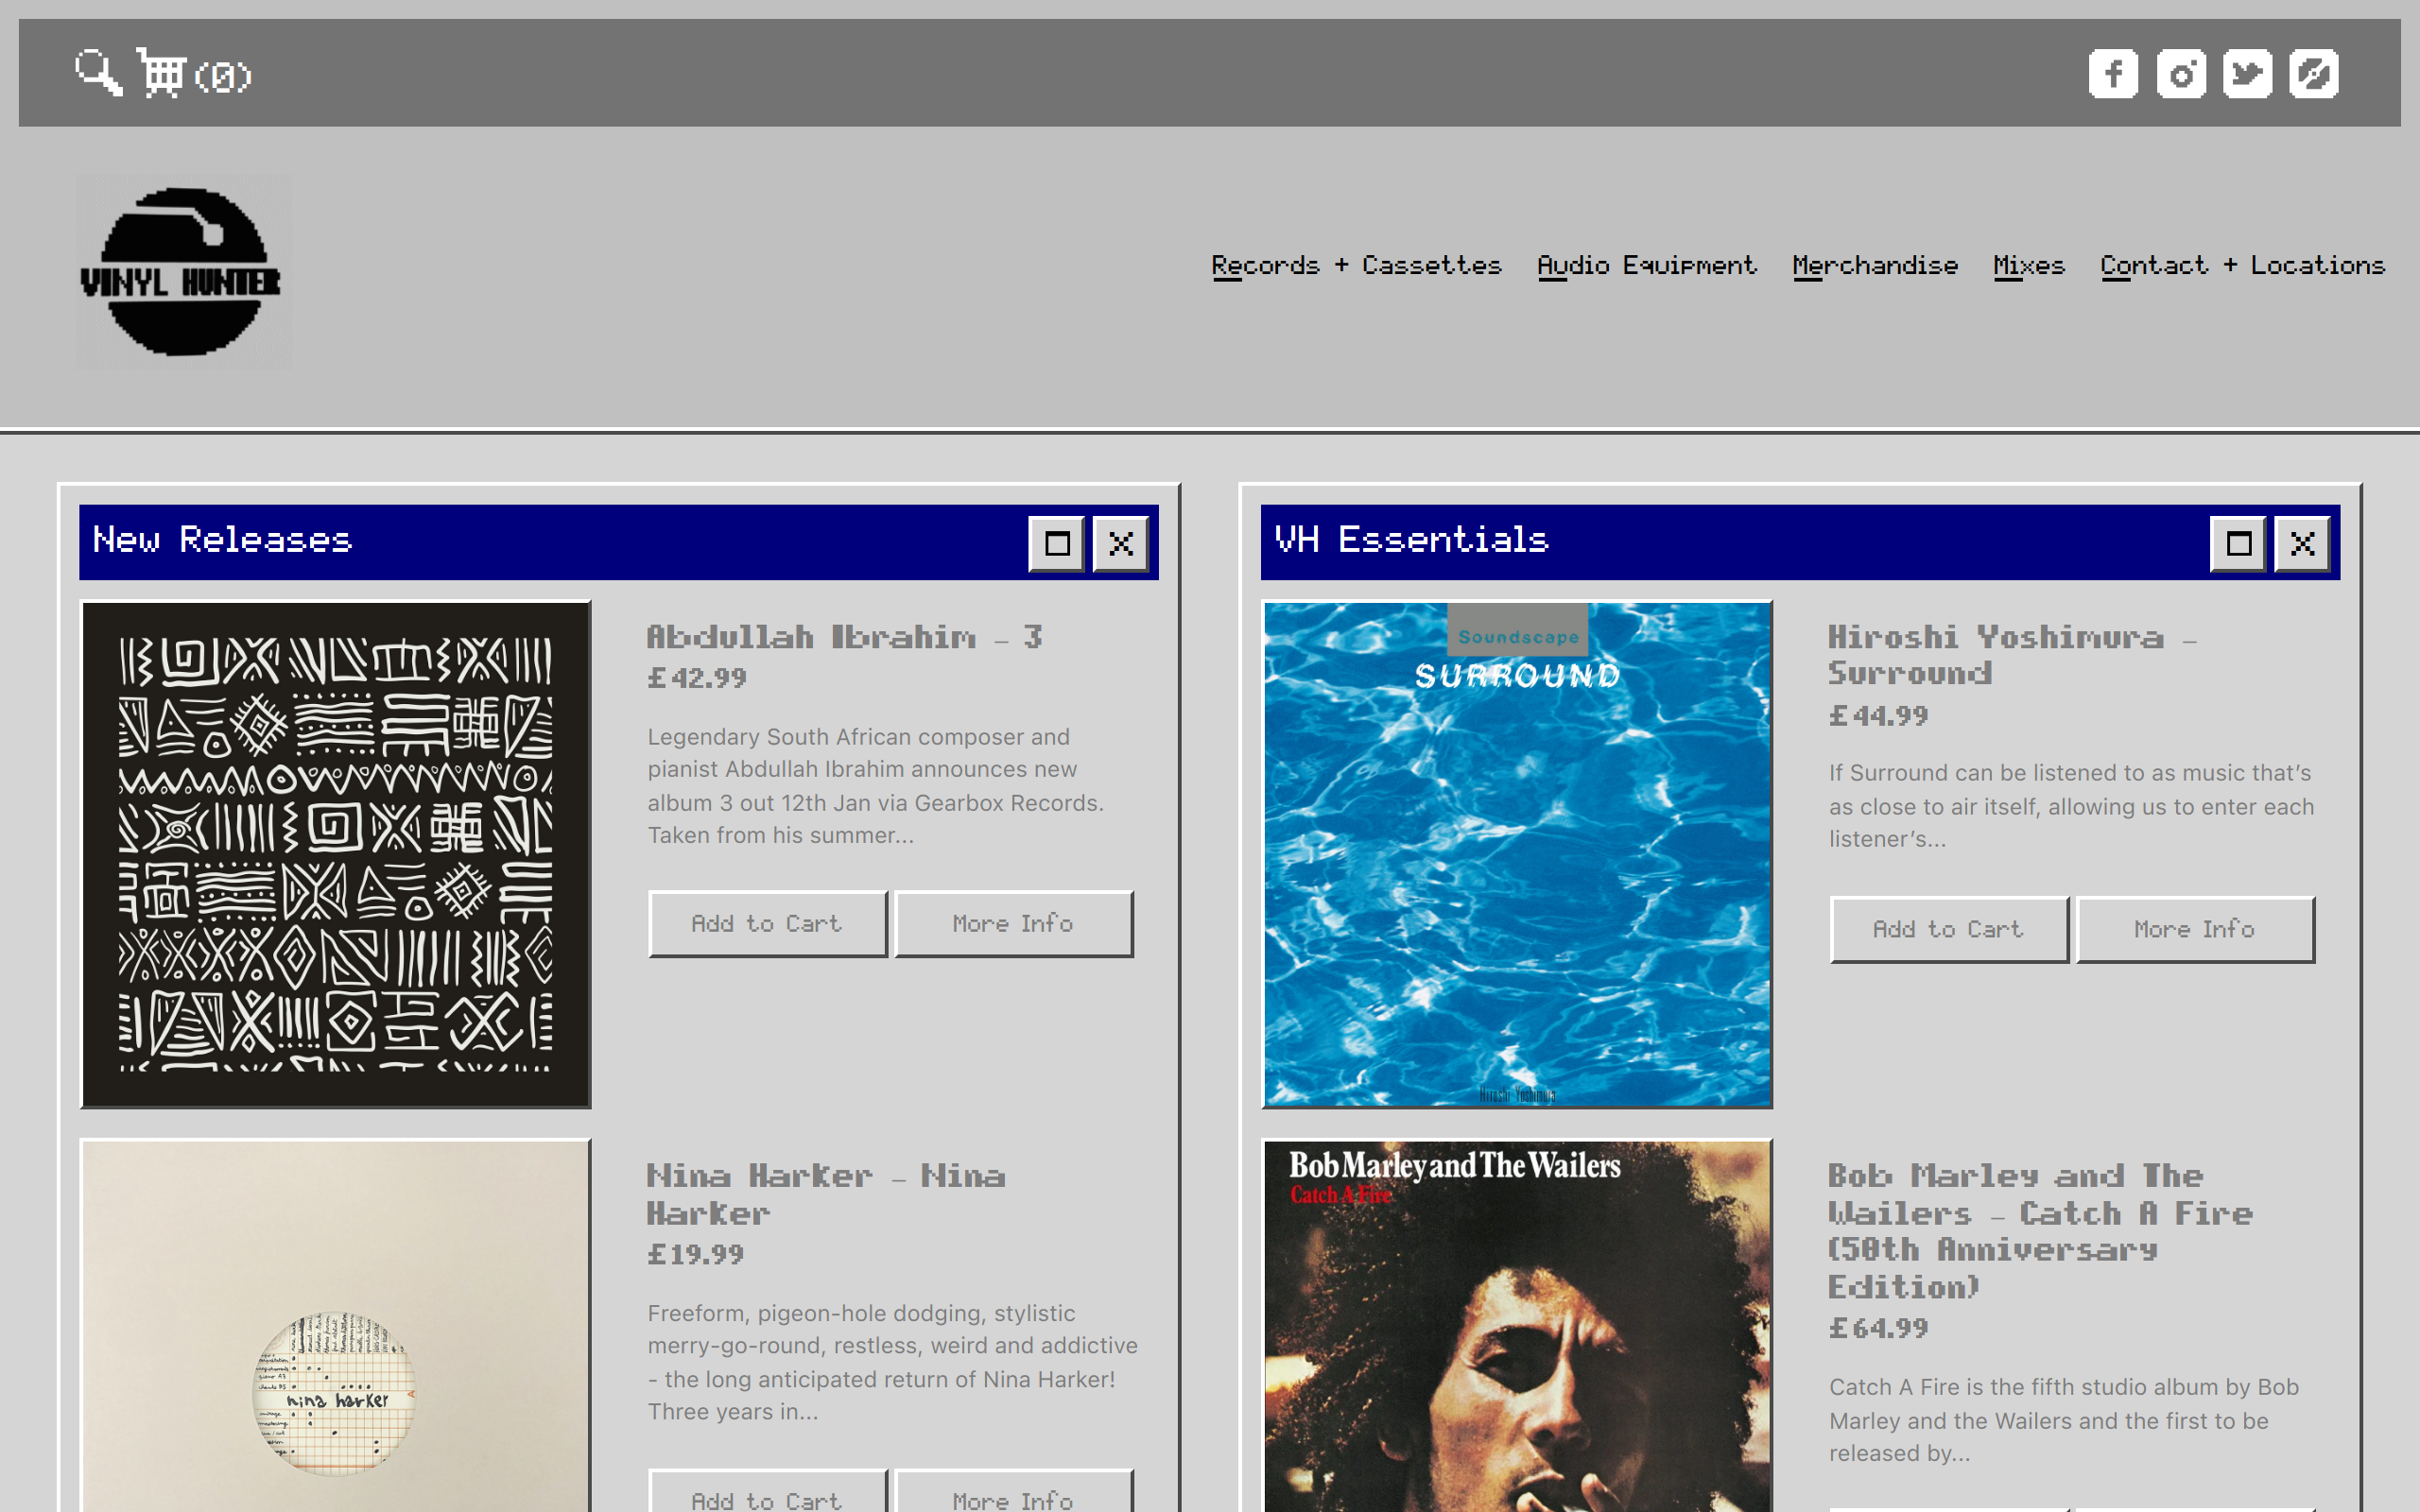Navigate to Mixes page

[2028, 266]
